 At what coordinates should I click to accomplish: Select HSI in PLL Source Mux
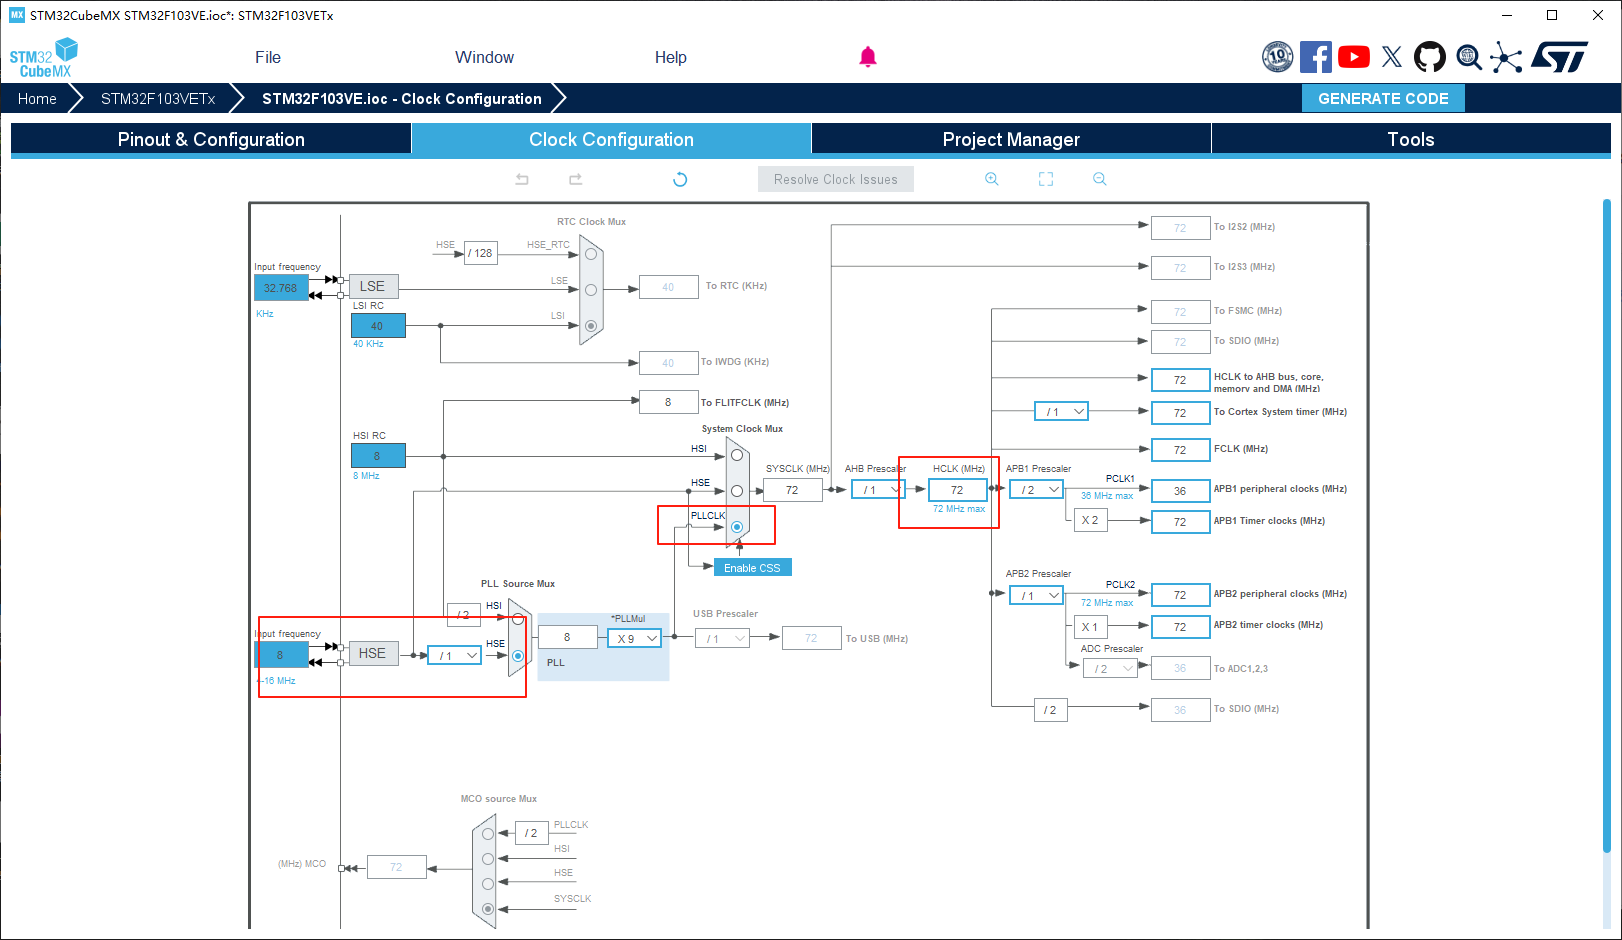[518, 619]
